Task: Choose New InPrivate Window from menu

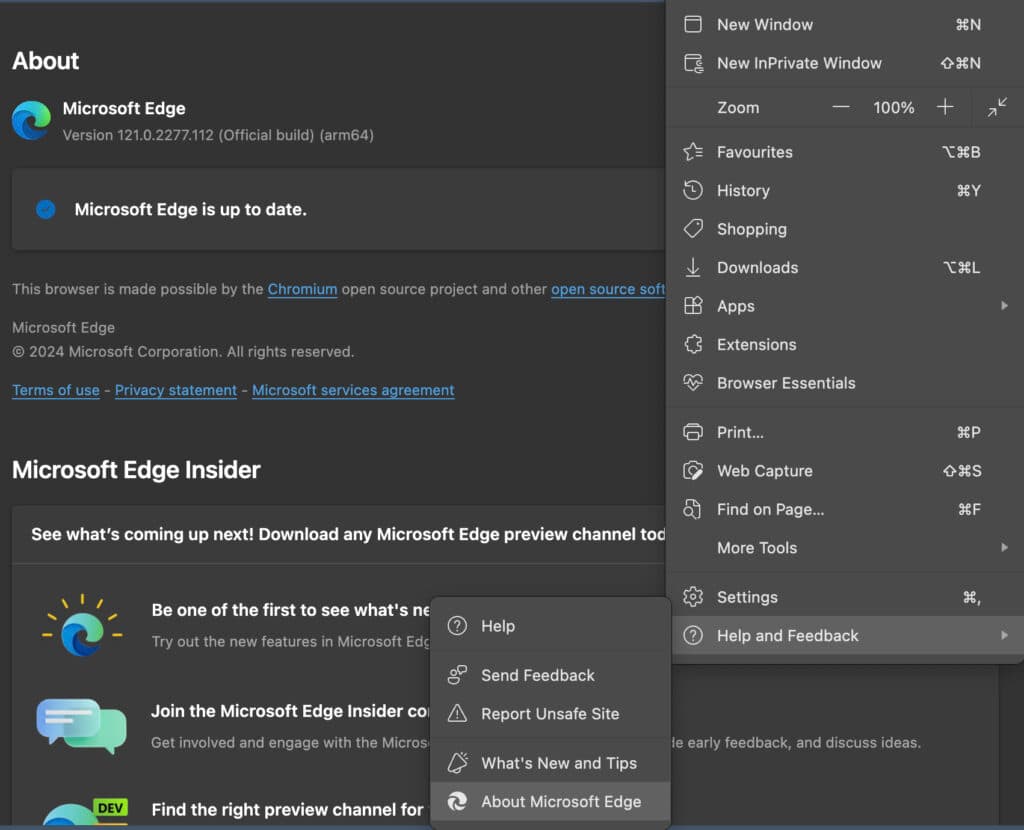Action: 799,63
